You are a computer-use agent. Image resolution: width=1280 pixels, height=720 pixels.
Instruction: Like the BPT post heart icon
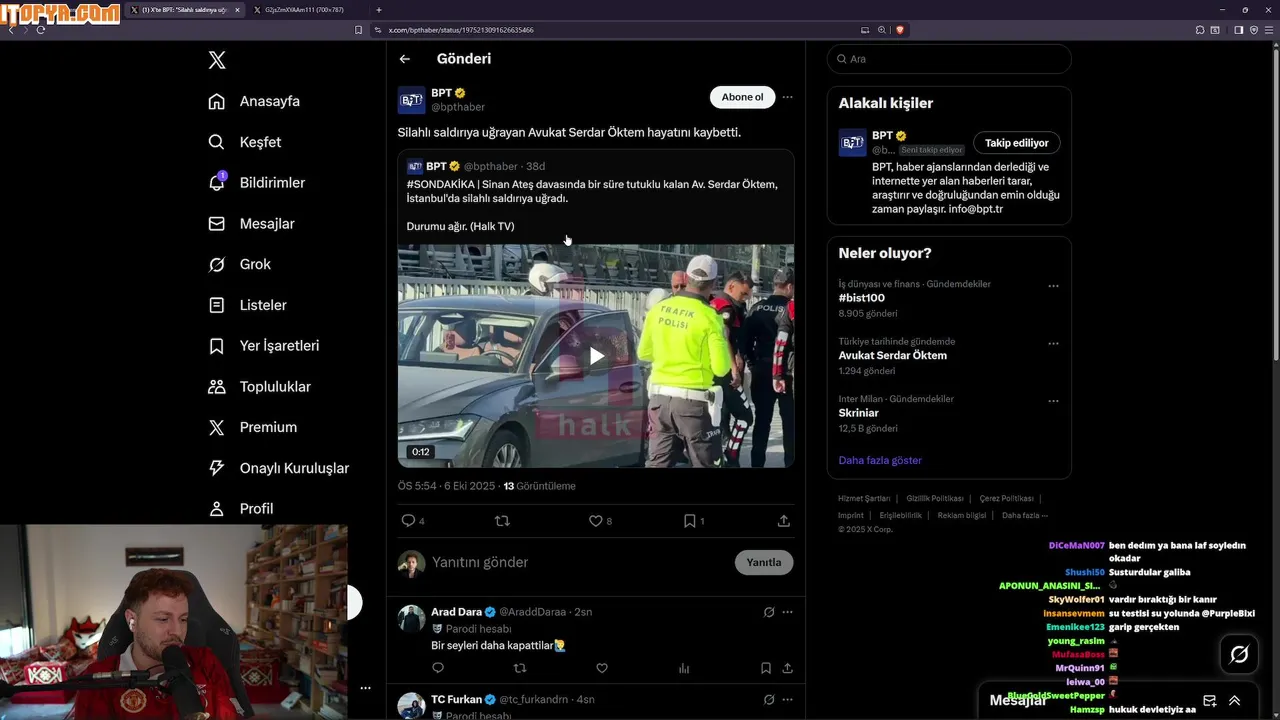[595, 521]
